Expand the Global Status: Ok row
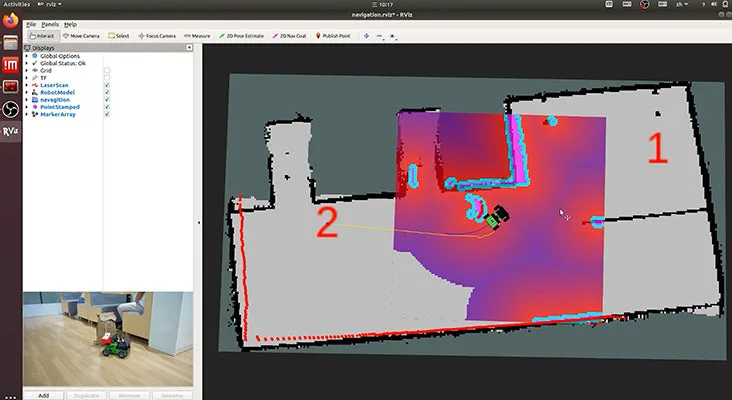The width and height of the screenshot is (732, 400). click(27, 63)
